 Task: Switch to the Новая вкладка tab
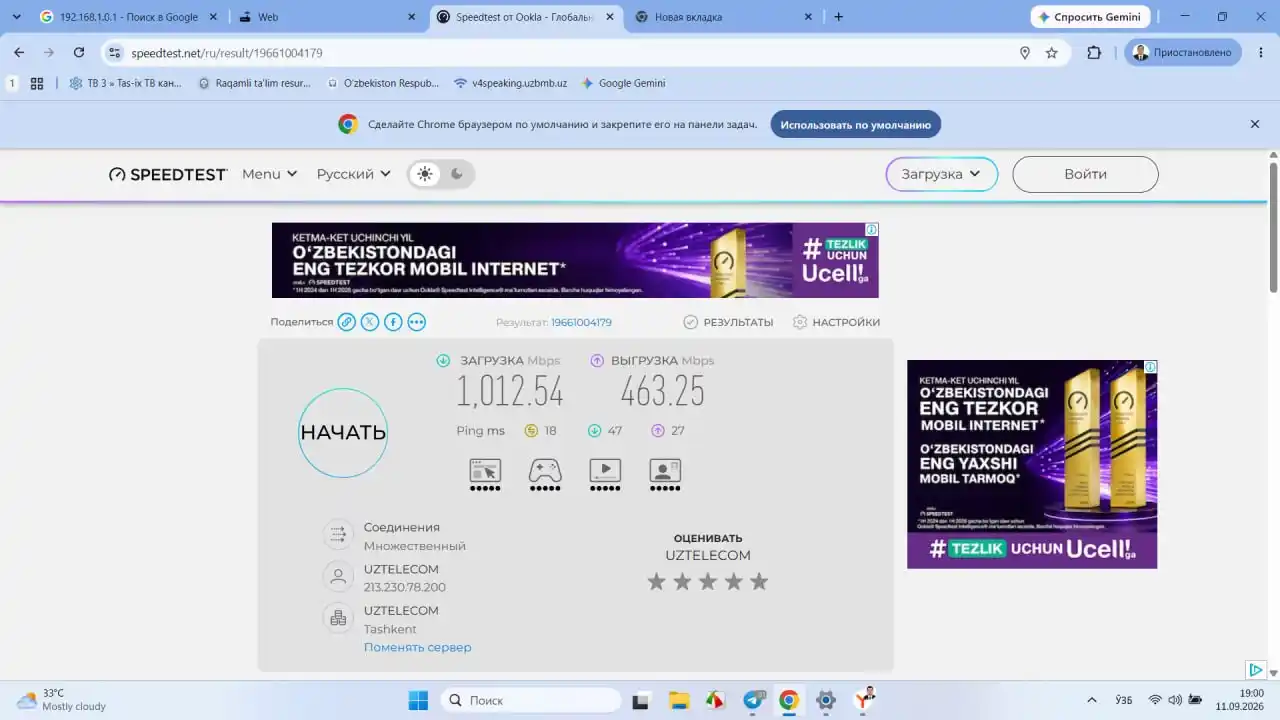tap(725, 17)
